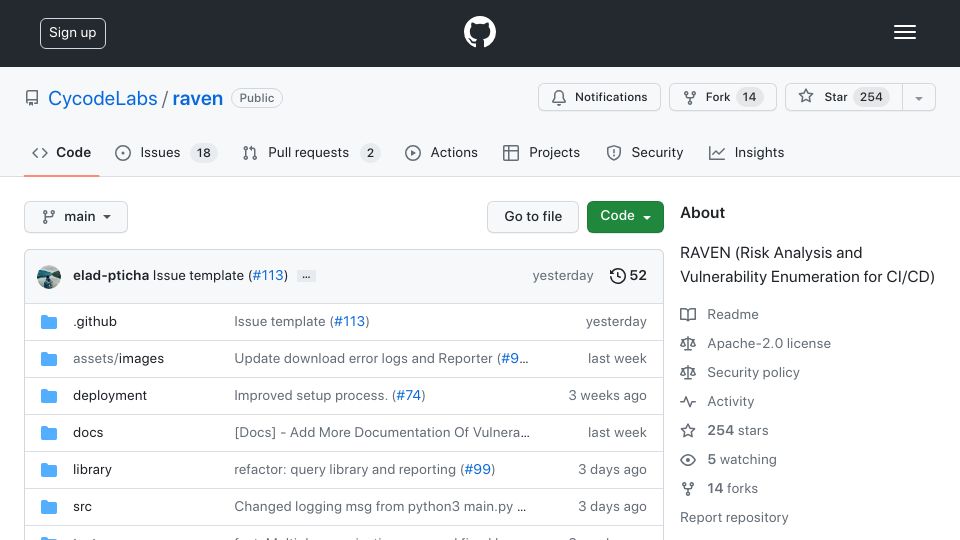Click 'refactor: query library and reporting' commit

click(x=345, y=469)
